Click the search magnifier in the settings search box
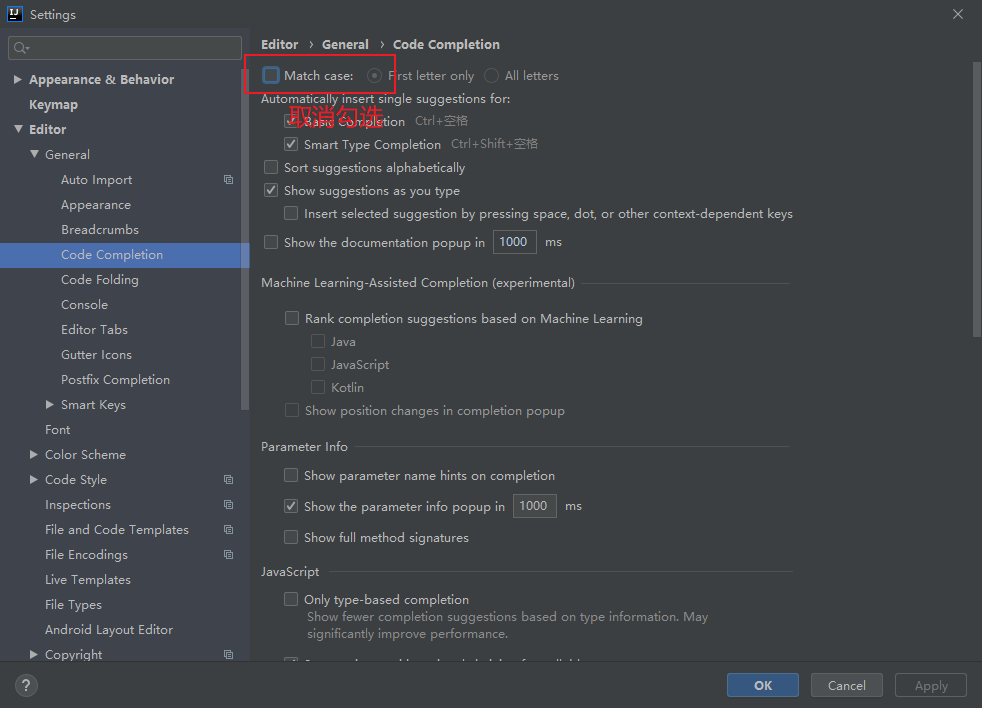The image size is (982, 708). click(x=21, y=47)
